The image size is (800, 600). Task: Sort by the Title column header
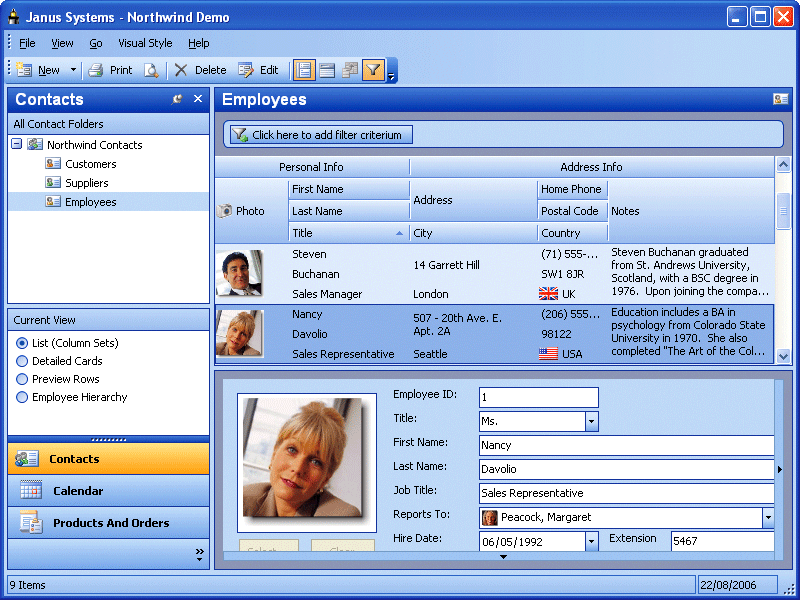[x=348, y=233]
